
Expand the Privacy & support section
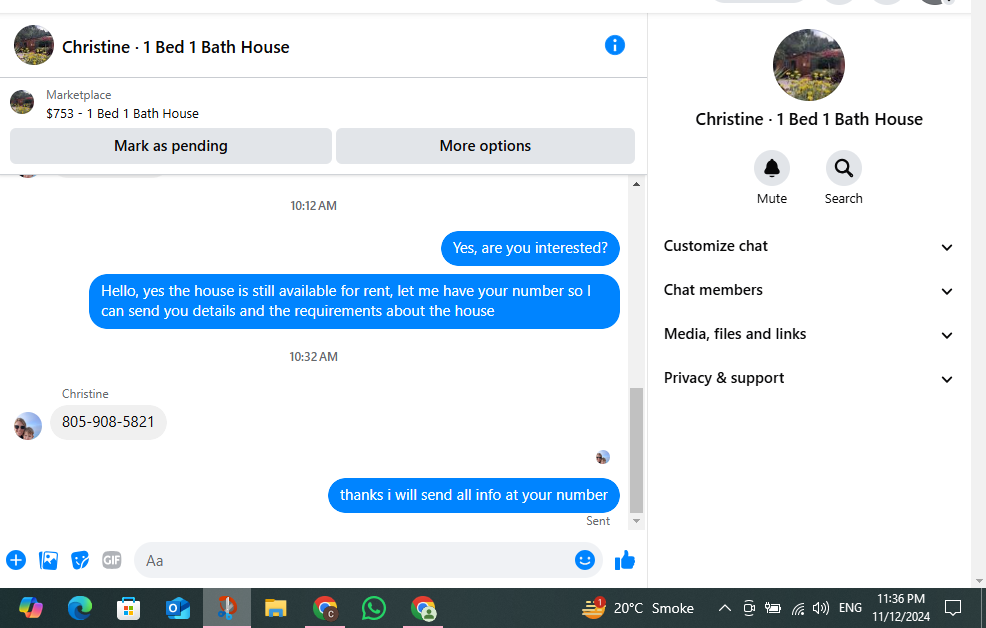tap(808, 378)
